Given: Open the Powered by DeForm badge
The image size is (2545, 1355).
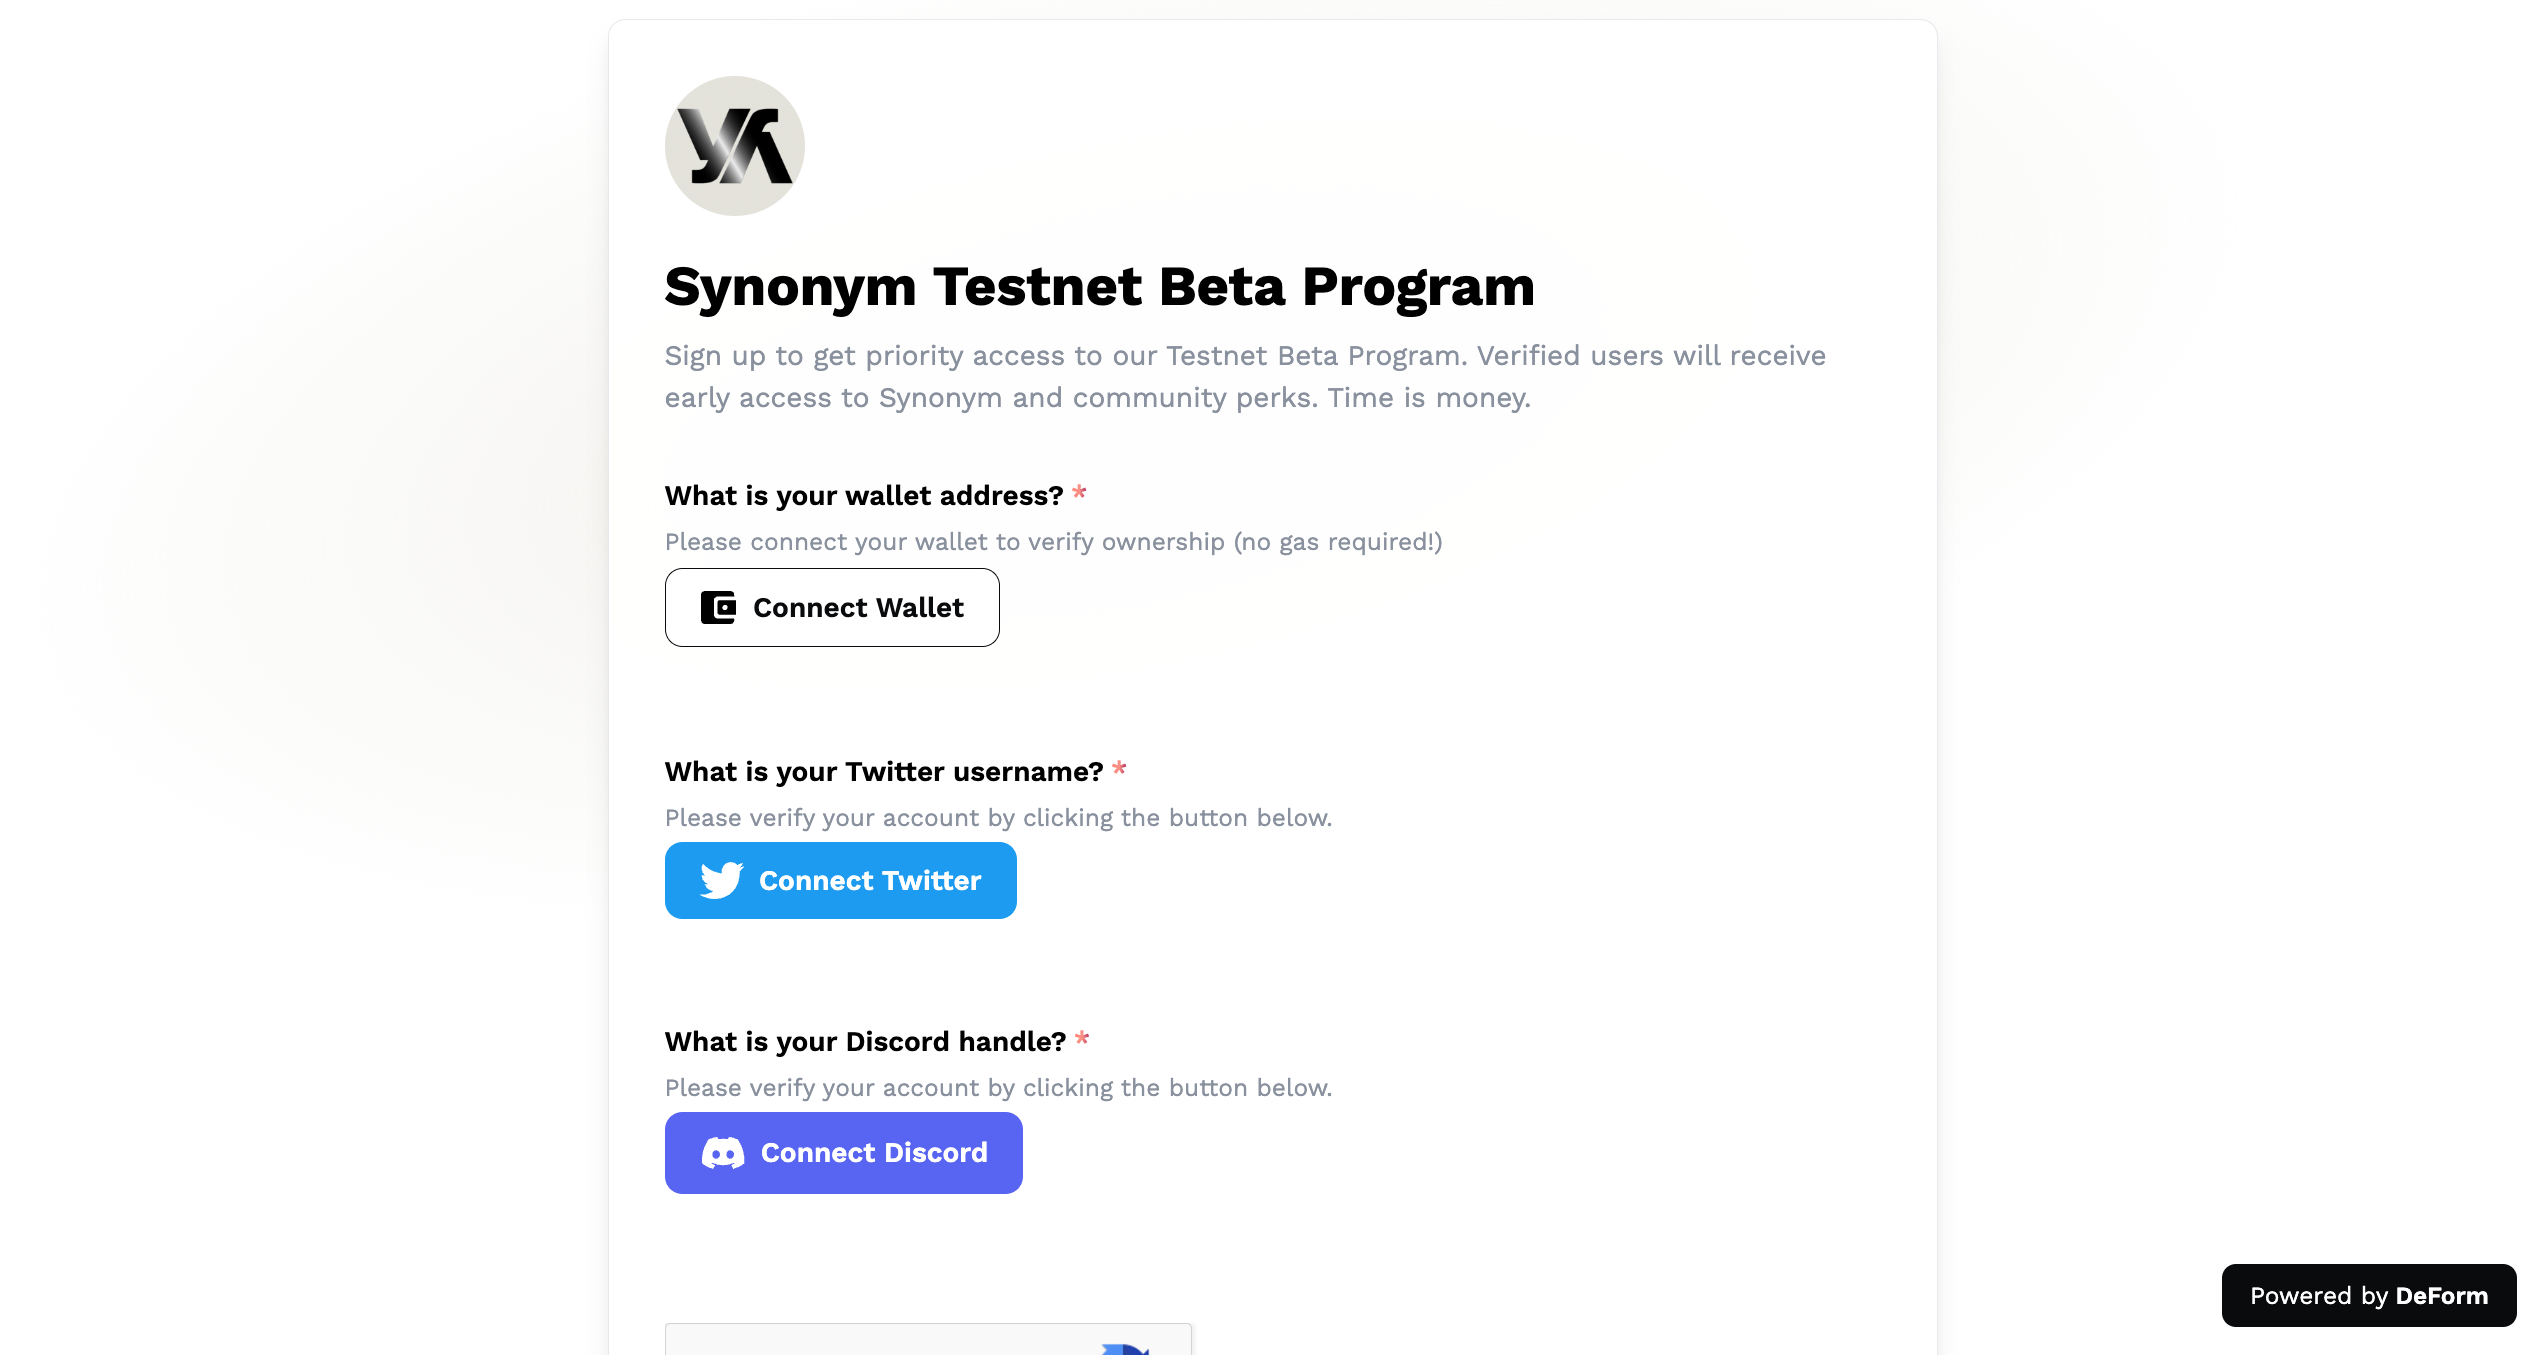Looking at the screenshot, I should coord(2368,1296).
